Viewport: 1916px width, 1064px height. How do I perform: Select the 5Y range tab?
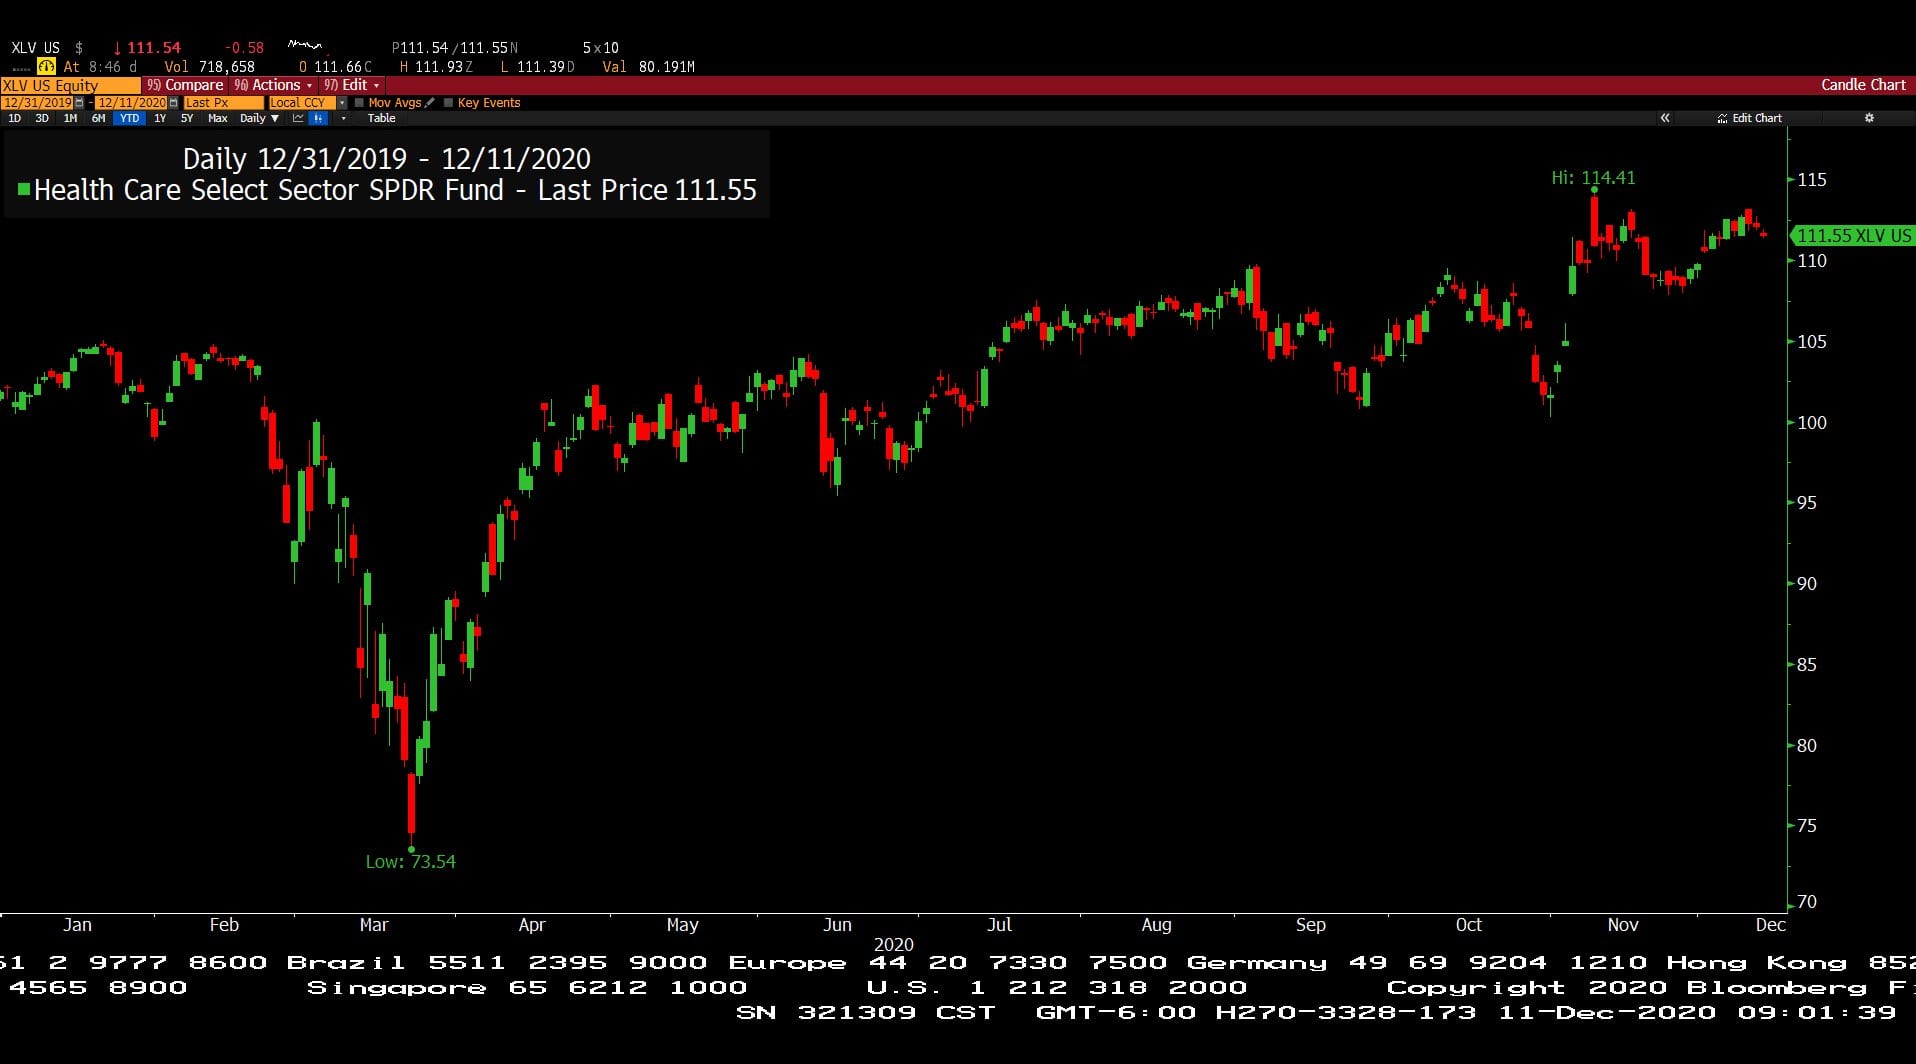click(187, 118)
